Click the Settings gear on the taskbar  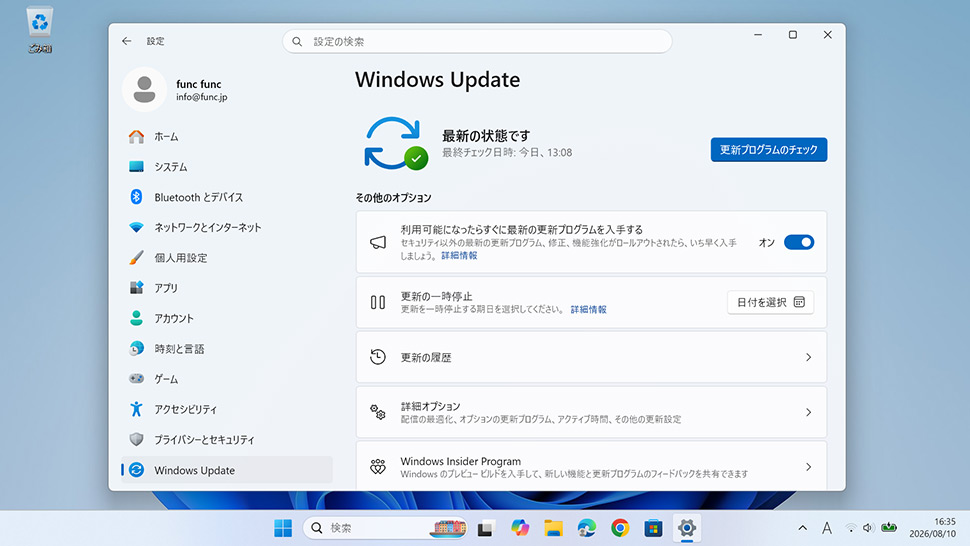click(687, 528)
